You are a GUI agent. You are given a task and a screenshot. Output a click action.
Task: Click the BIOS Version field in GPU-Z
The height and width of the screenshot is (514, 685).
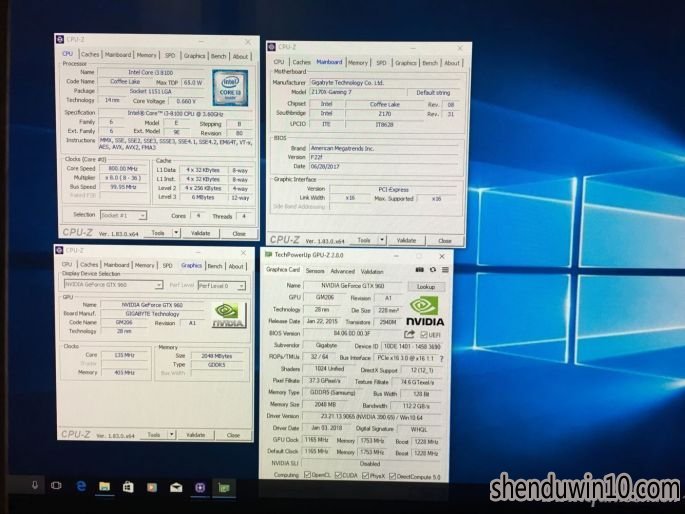coord(352,333)
